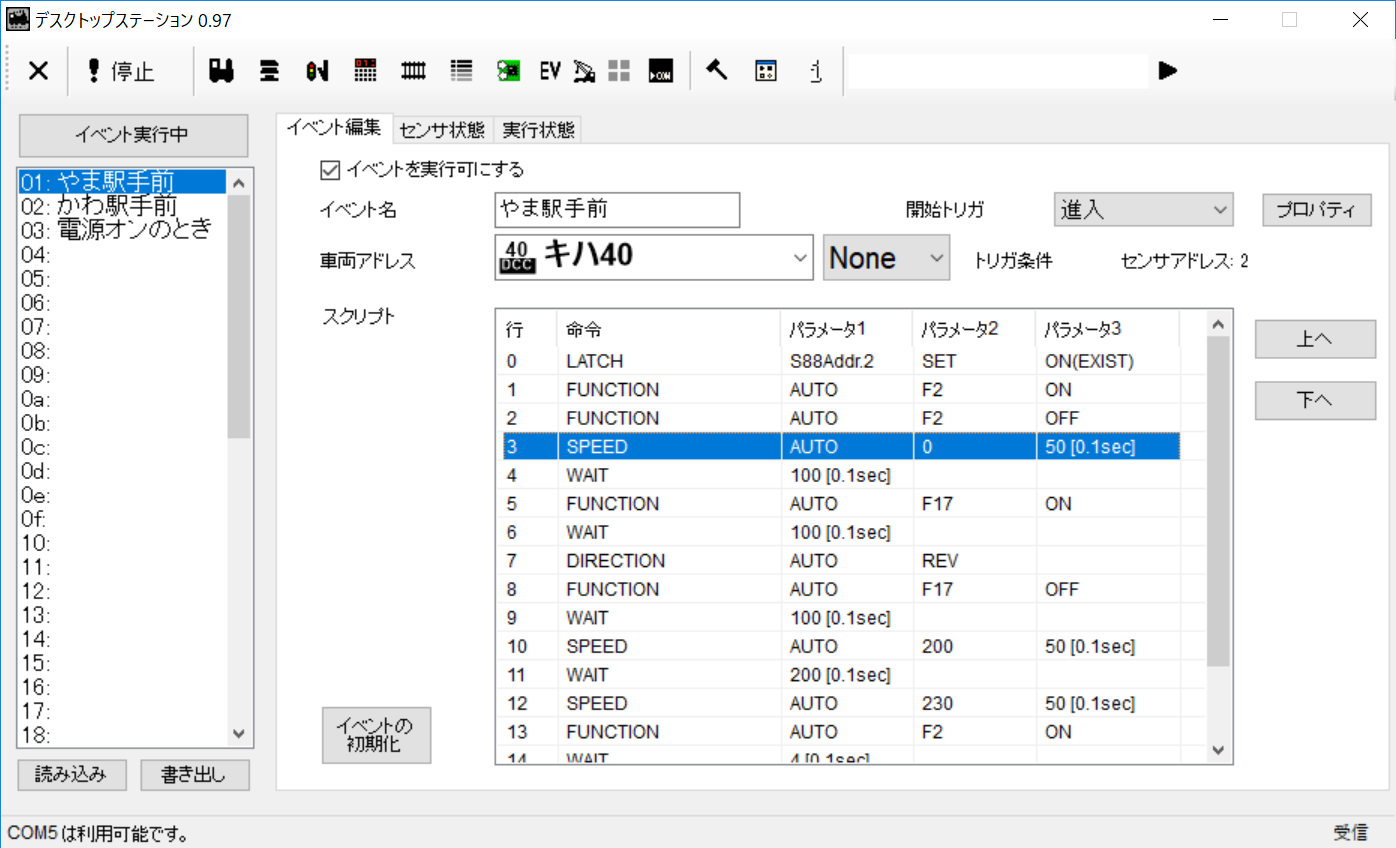Click the 停止 emergency stop button
Viewport: 1396px width, 848px height.
point(122,70)
